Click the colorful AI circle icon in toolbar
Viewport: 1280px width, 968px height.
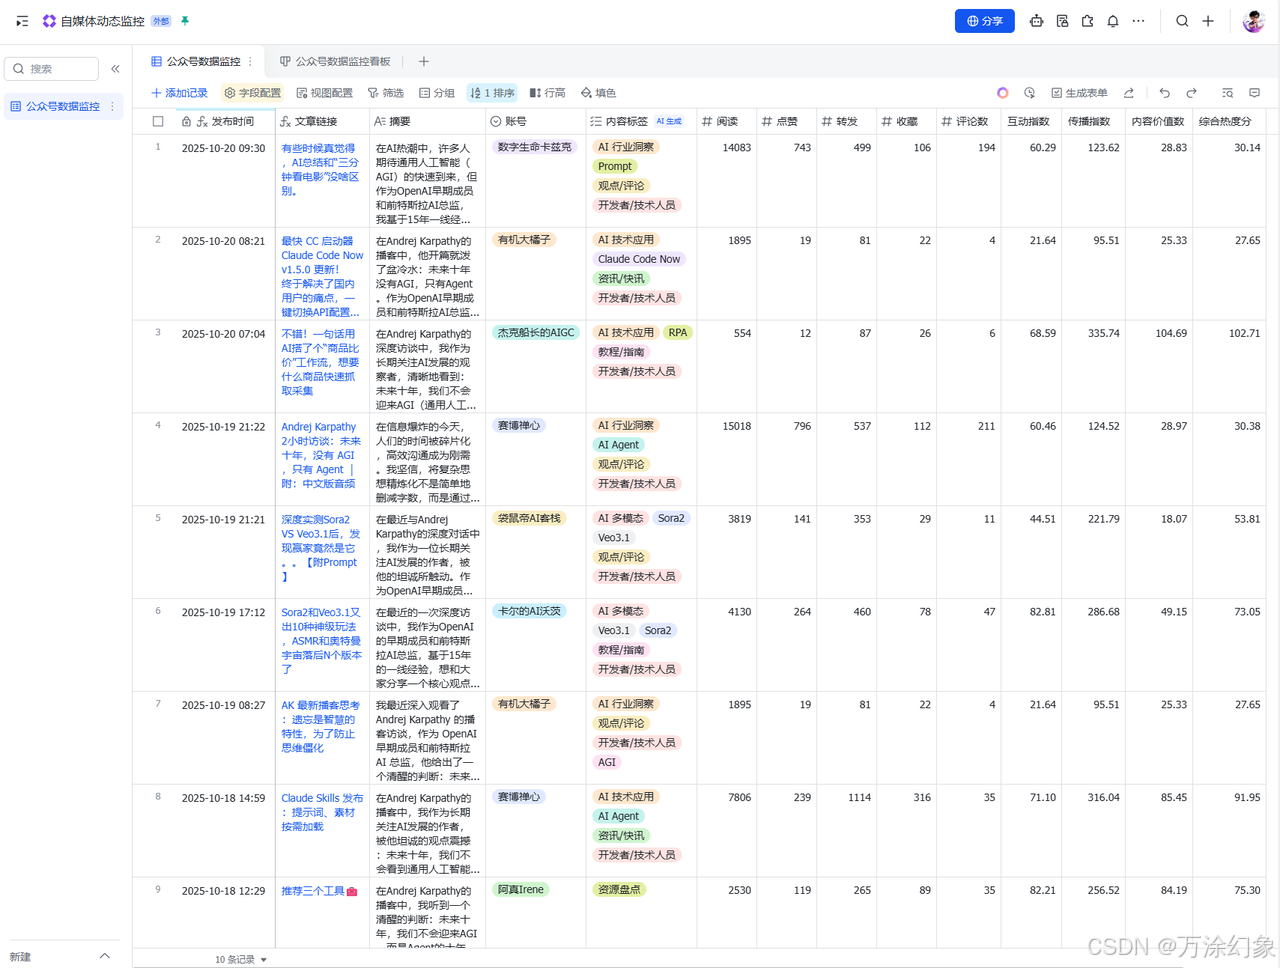pos(1003,93)
